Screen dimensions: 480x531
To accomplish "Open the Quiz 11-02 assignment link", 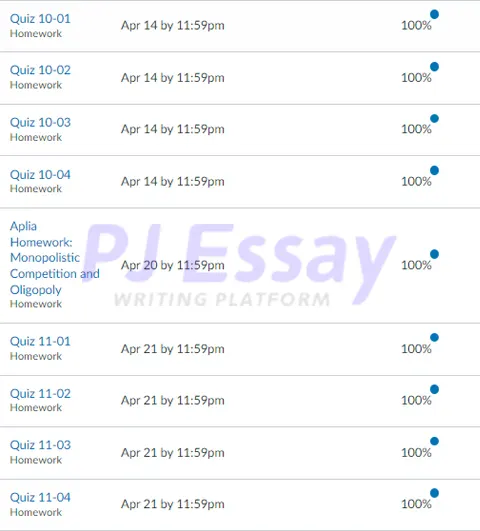I will pos(40,394).
